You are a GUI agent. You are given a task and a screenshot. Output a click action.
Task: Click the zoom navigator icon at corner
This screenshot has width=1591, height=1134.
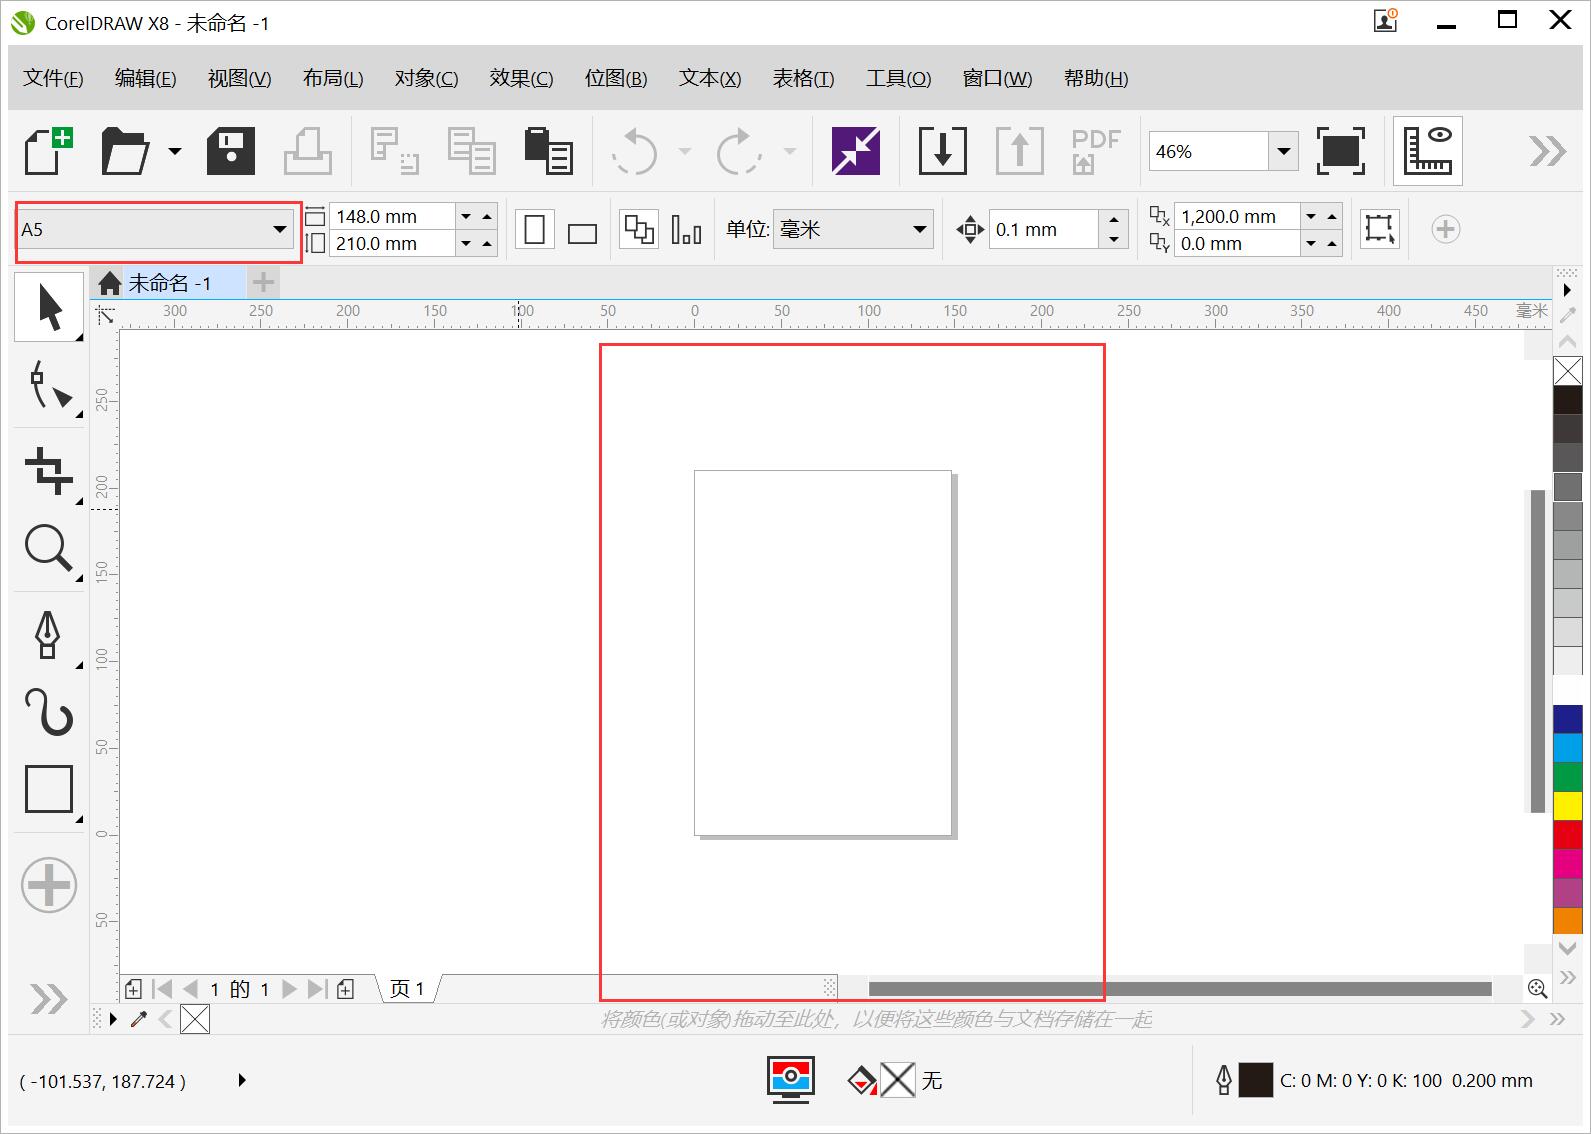click(1538, 989)
